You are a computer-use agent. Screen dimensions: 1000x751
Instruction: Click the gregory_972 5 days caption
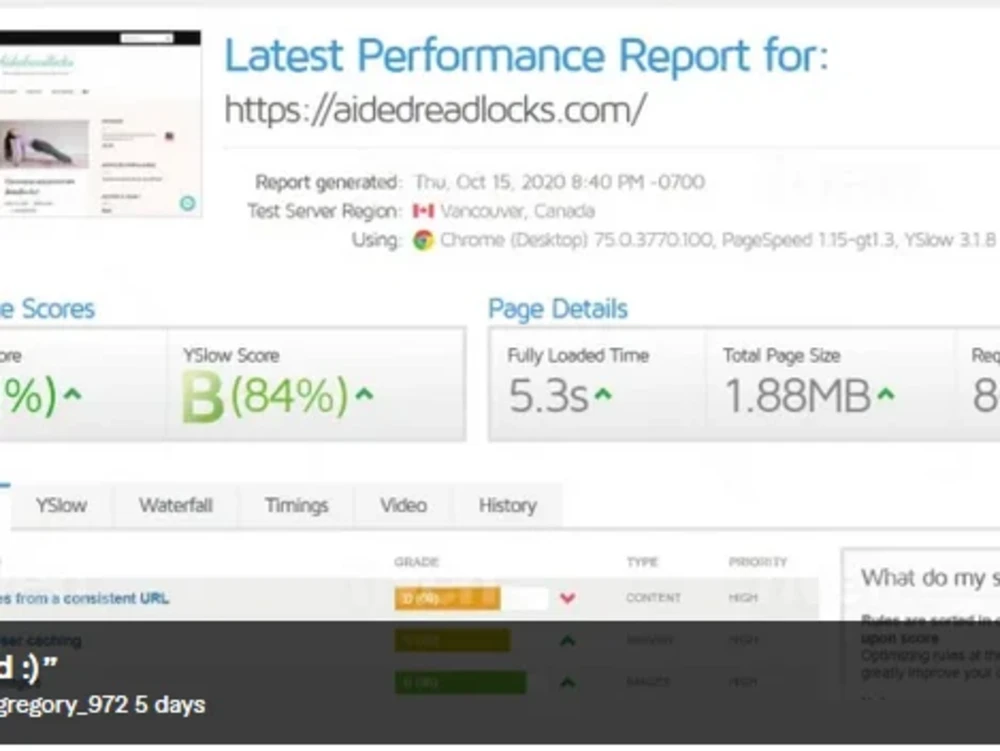[103, 705]
